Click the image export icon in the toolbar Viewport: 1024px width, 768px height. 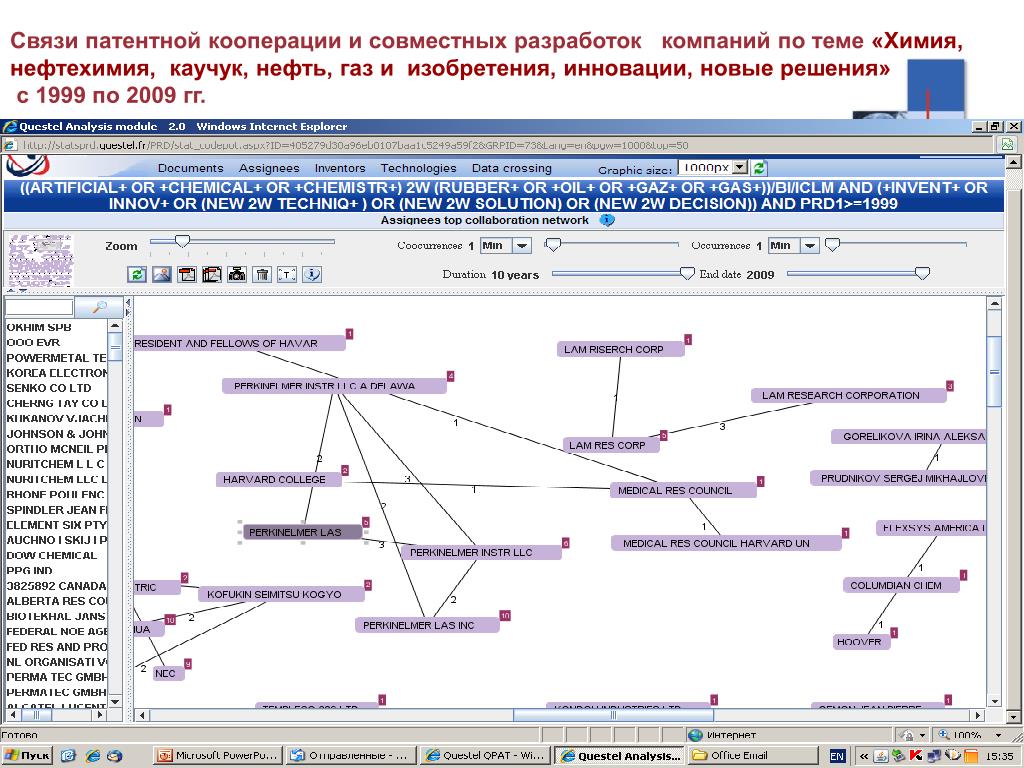coord(162,274)
